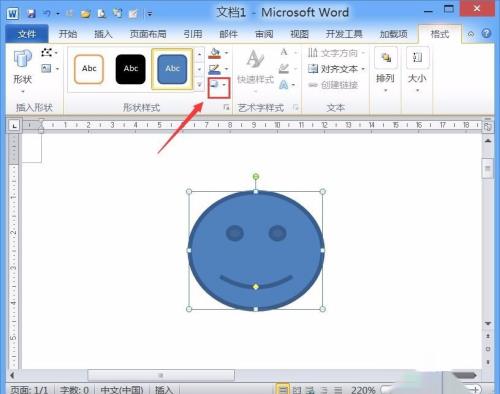
Task: Click the Next Page double arrow button
Action: click(x=488, y=362)
